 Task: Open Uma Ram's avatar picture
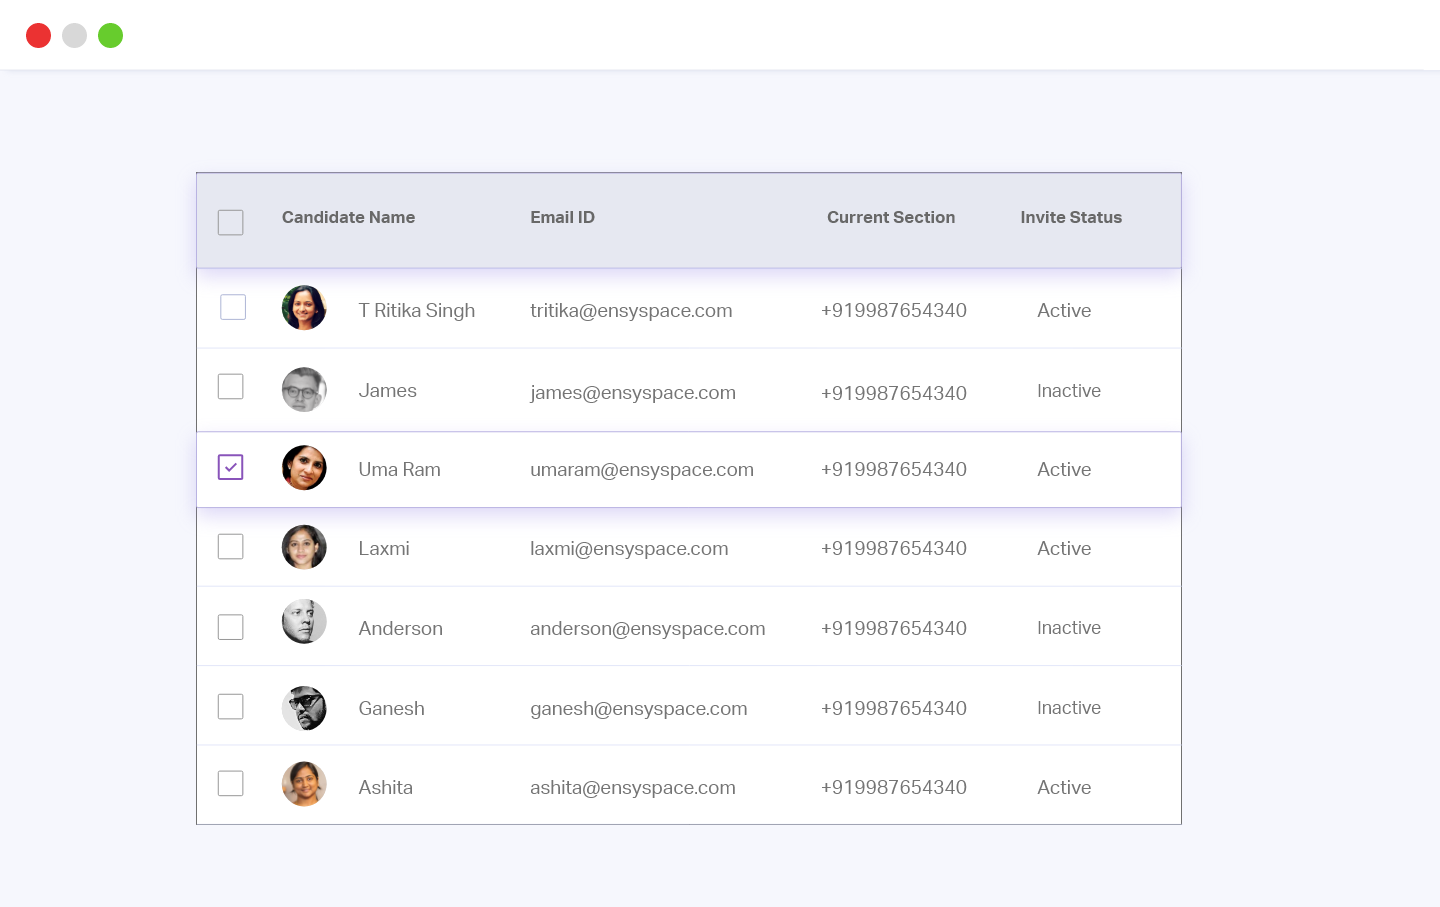click(304, 468)
